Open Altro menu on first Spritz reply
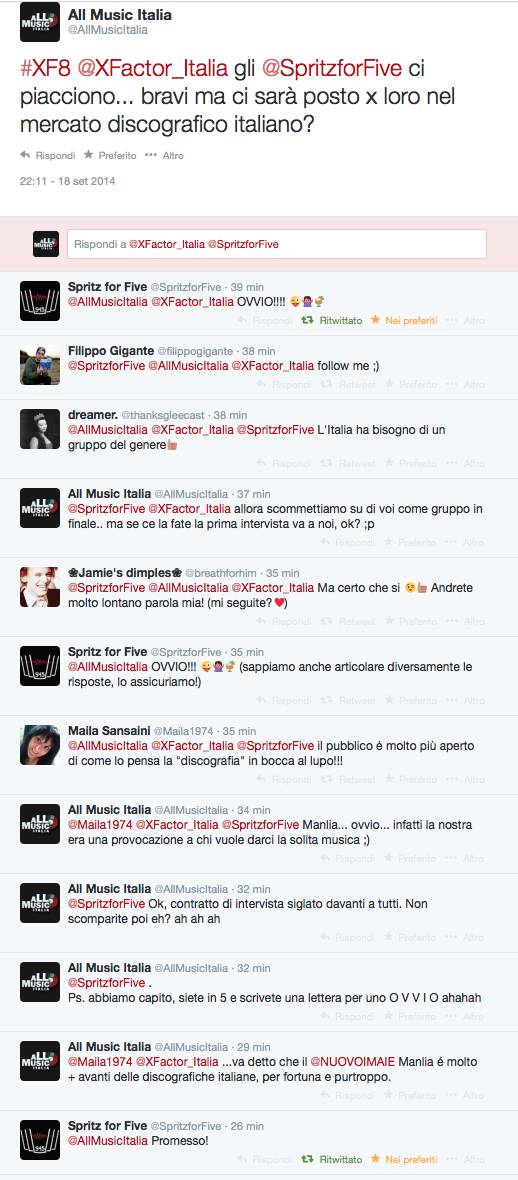This screenshot has height=1180, width=518. [x=465, y=321]
